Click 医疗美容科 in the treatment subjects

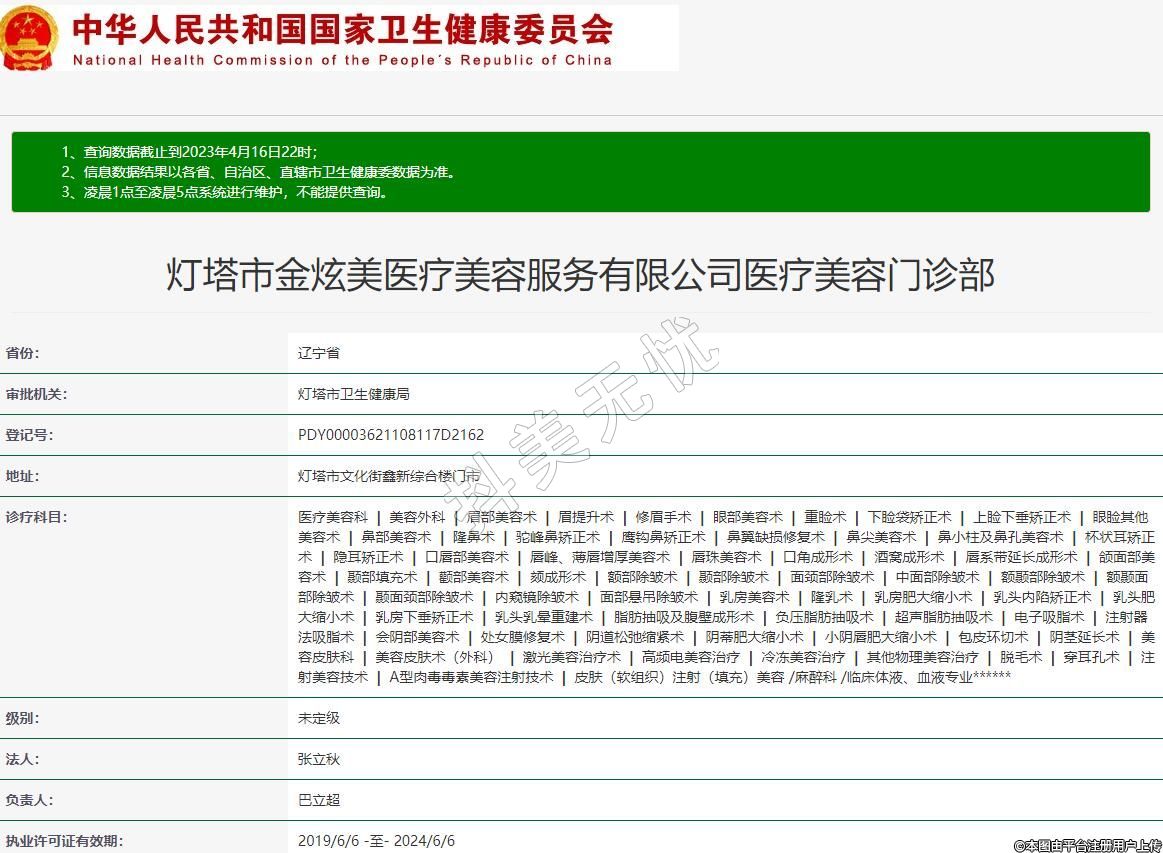(x=333, y=517)
